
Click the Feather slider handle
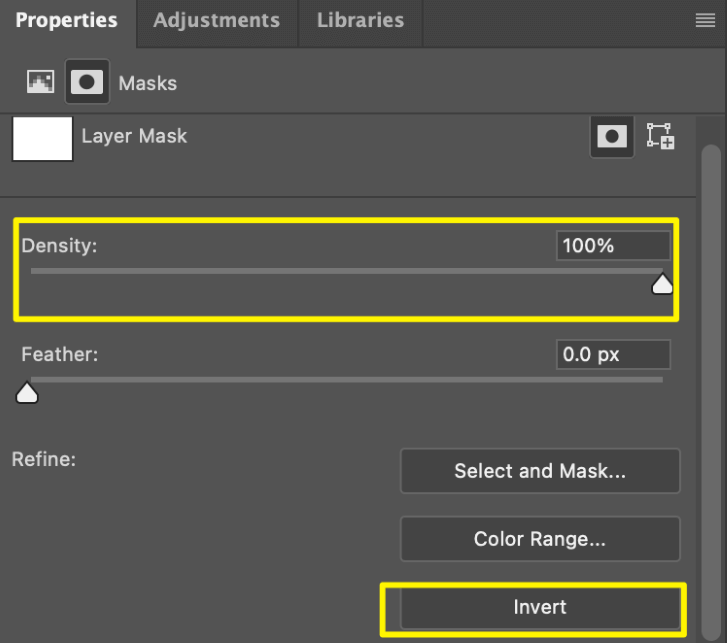tap(27, 393)
